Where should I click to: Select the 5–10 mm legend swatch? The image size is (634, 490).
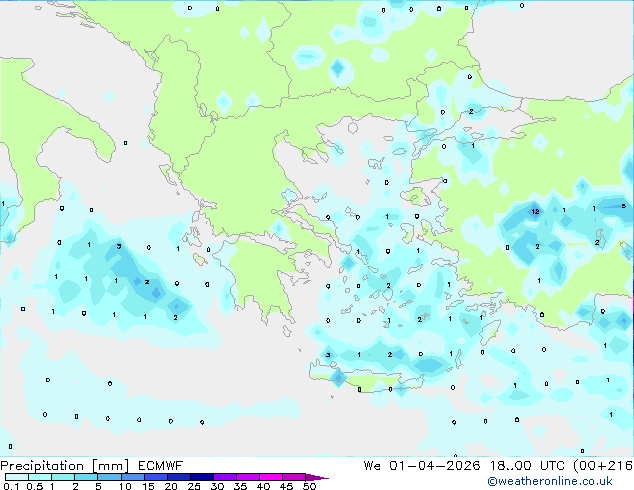point(109,477)
